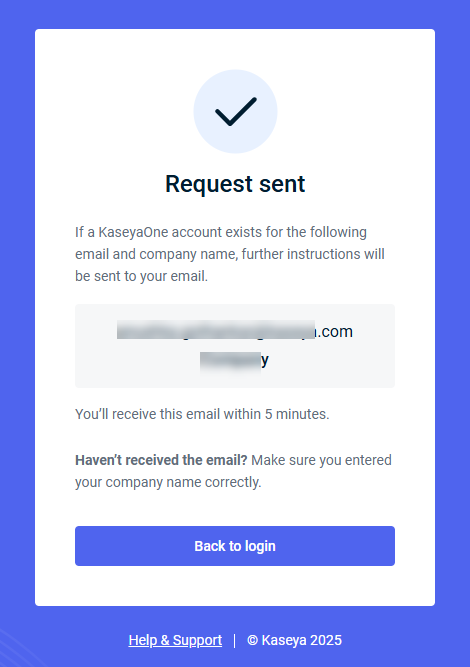Click the checkmark success icon
The image size is (470, 667).
[235, 111]
